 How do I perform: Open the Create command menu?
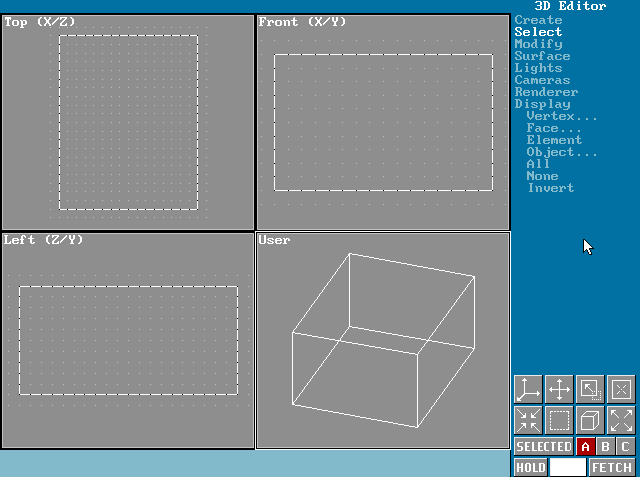click(x=538, y=20)
